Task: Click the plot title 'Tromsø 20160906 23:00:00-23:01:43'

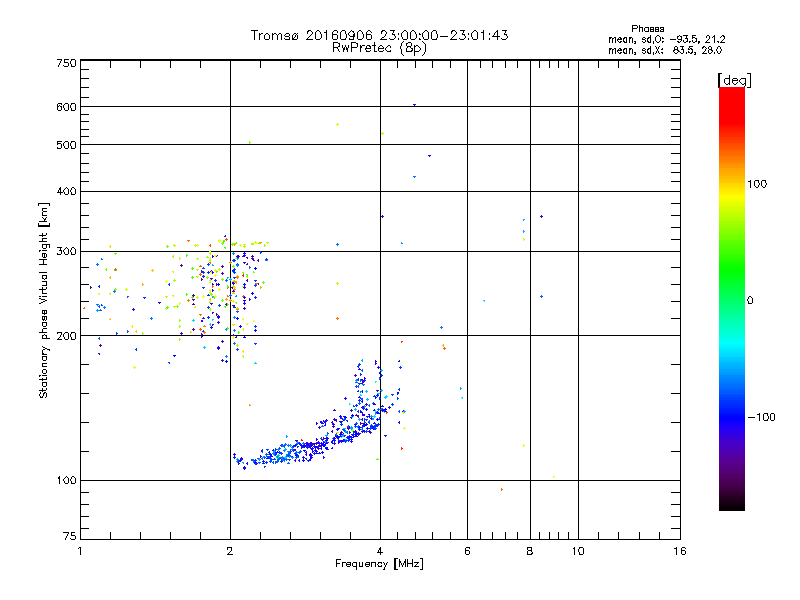Action: (379, 35)
